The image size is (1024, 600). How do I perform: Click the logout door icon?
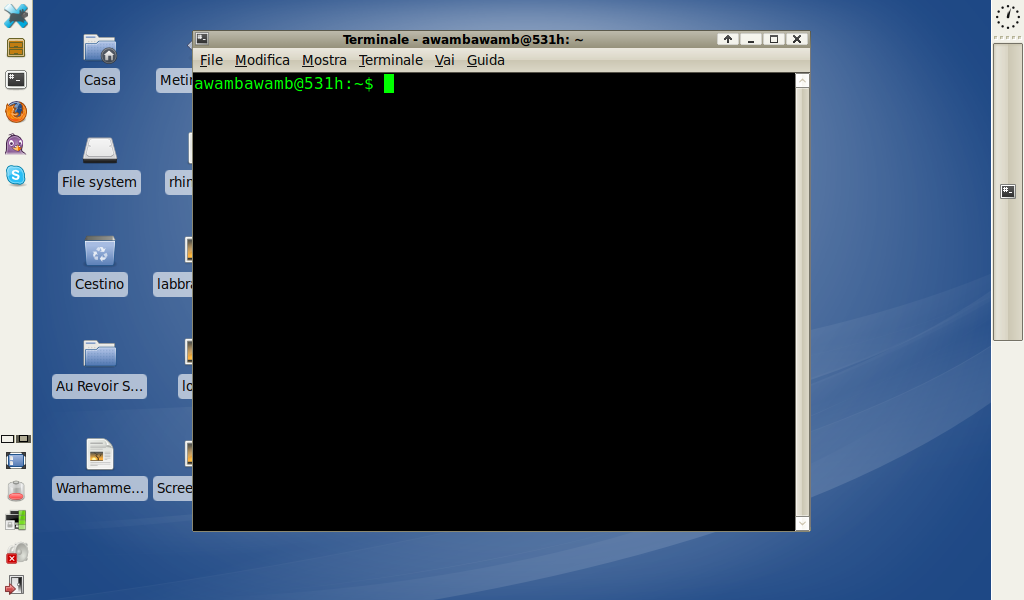tap(16, 584)
